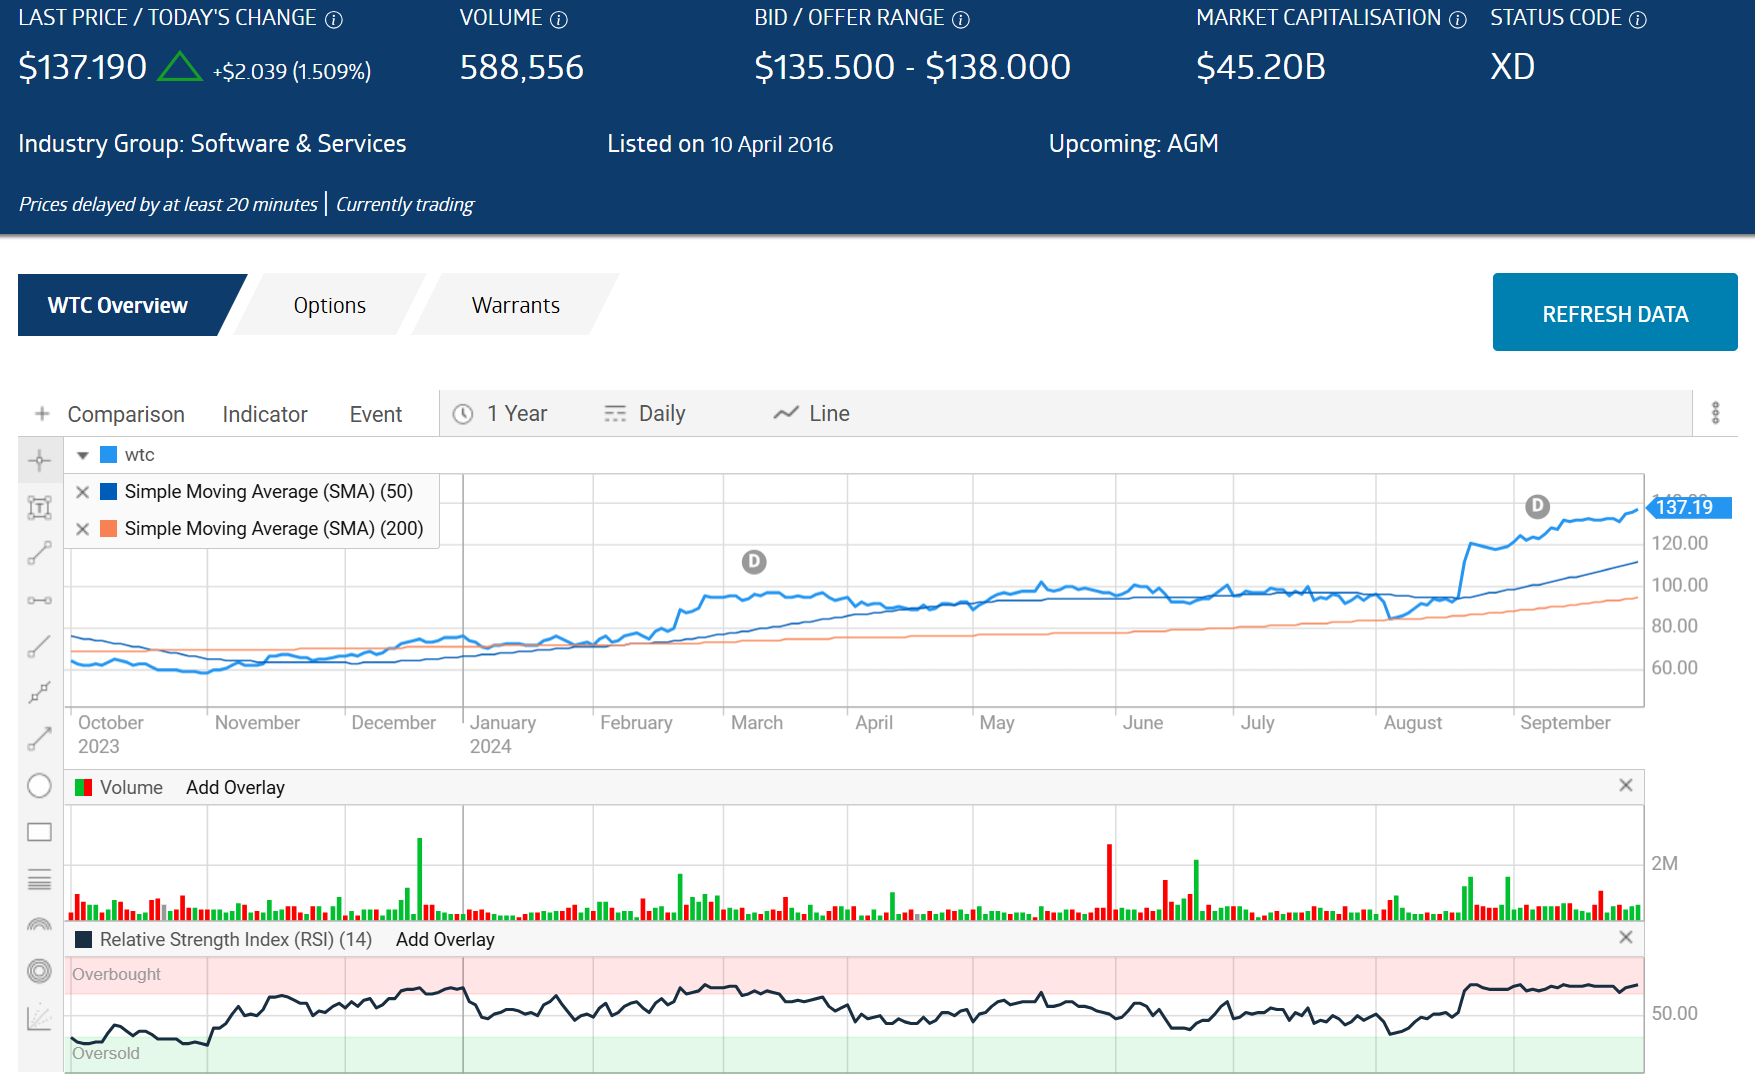Click the SMA (50) dark blue swatch

[x=109, y=491]
